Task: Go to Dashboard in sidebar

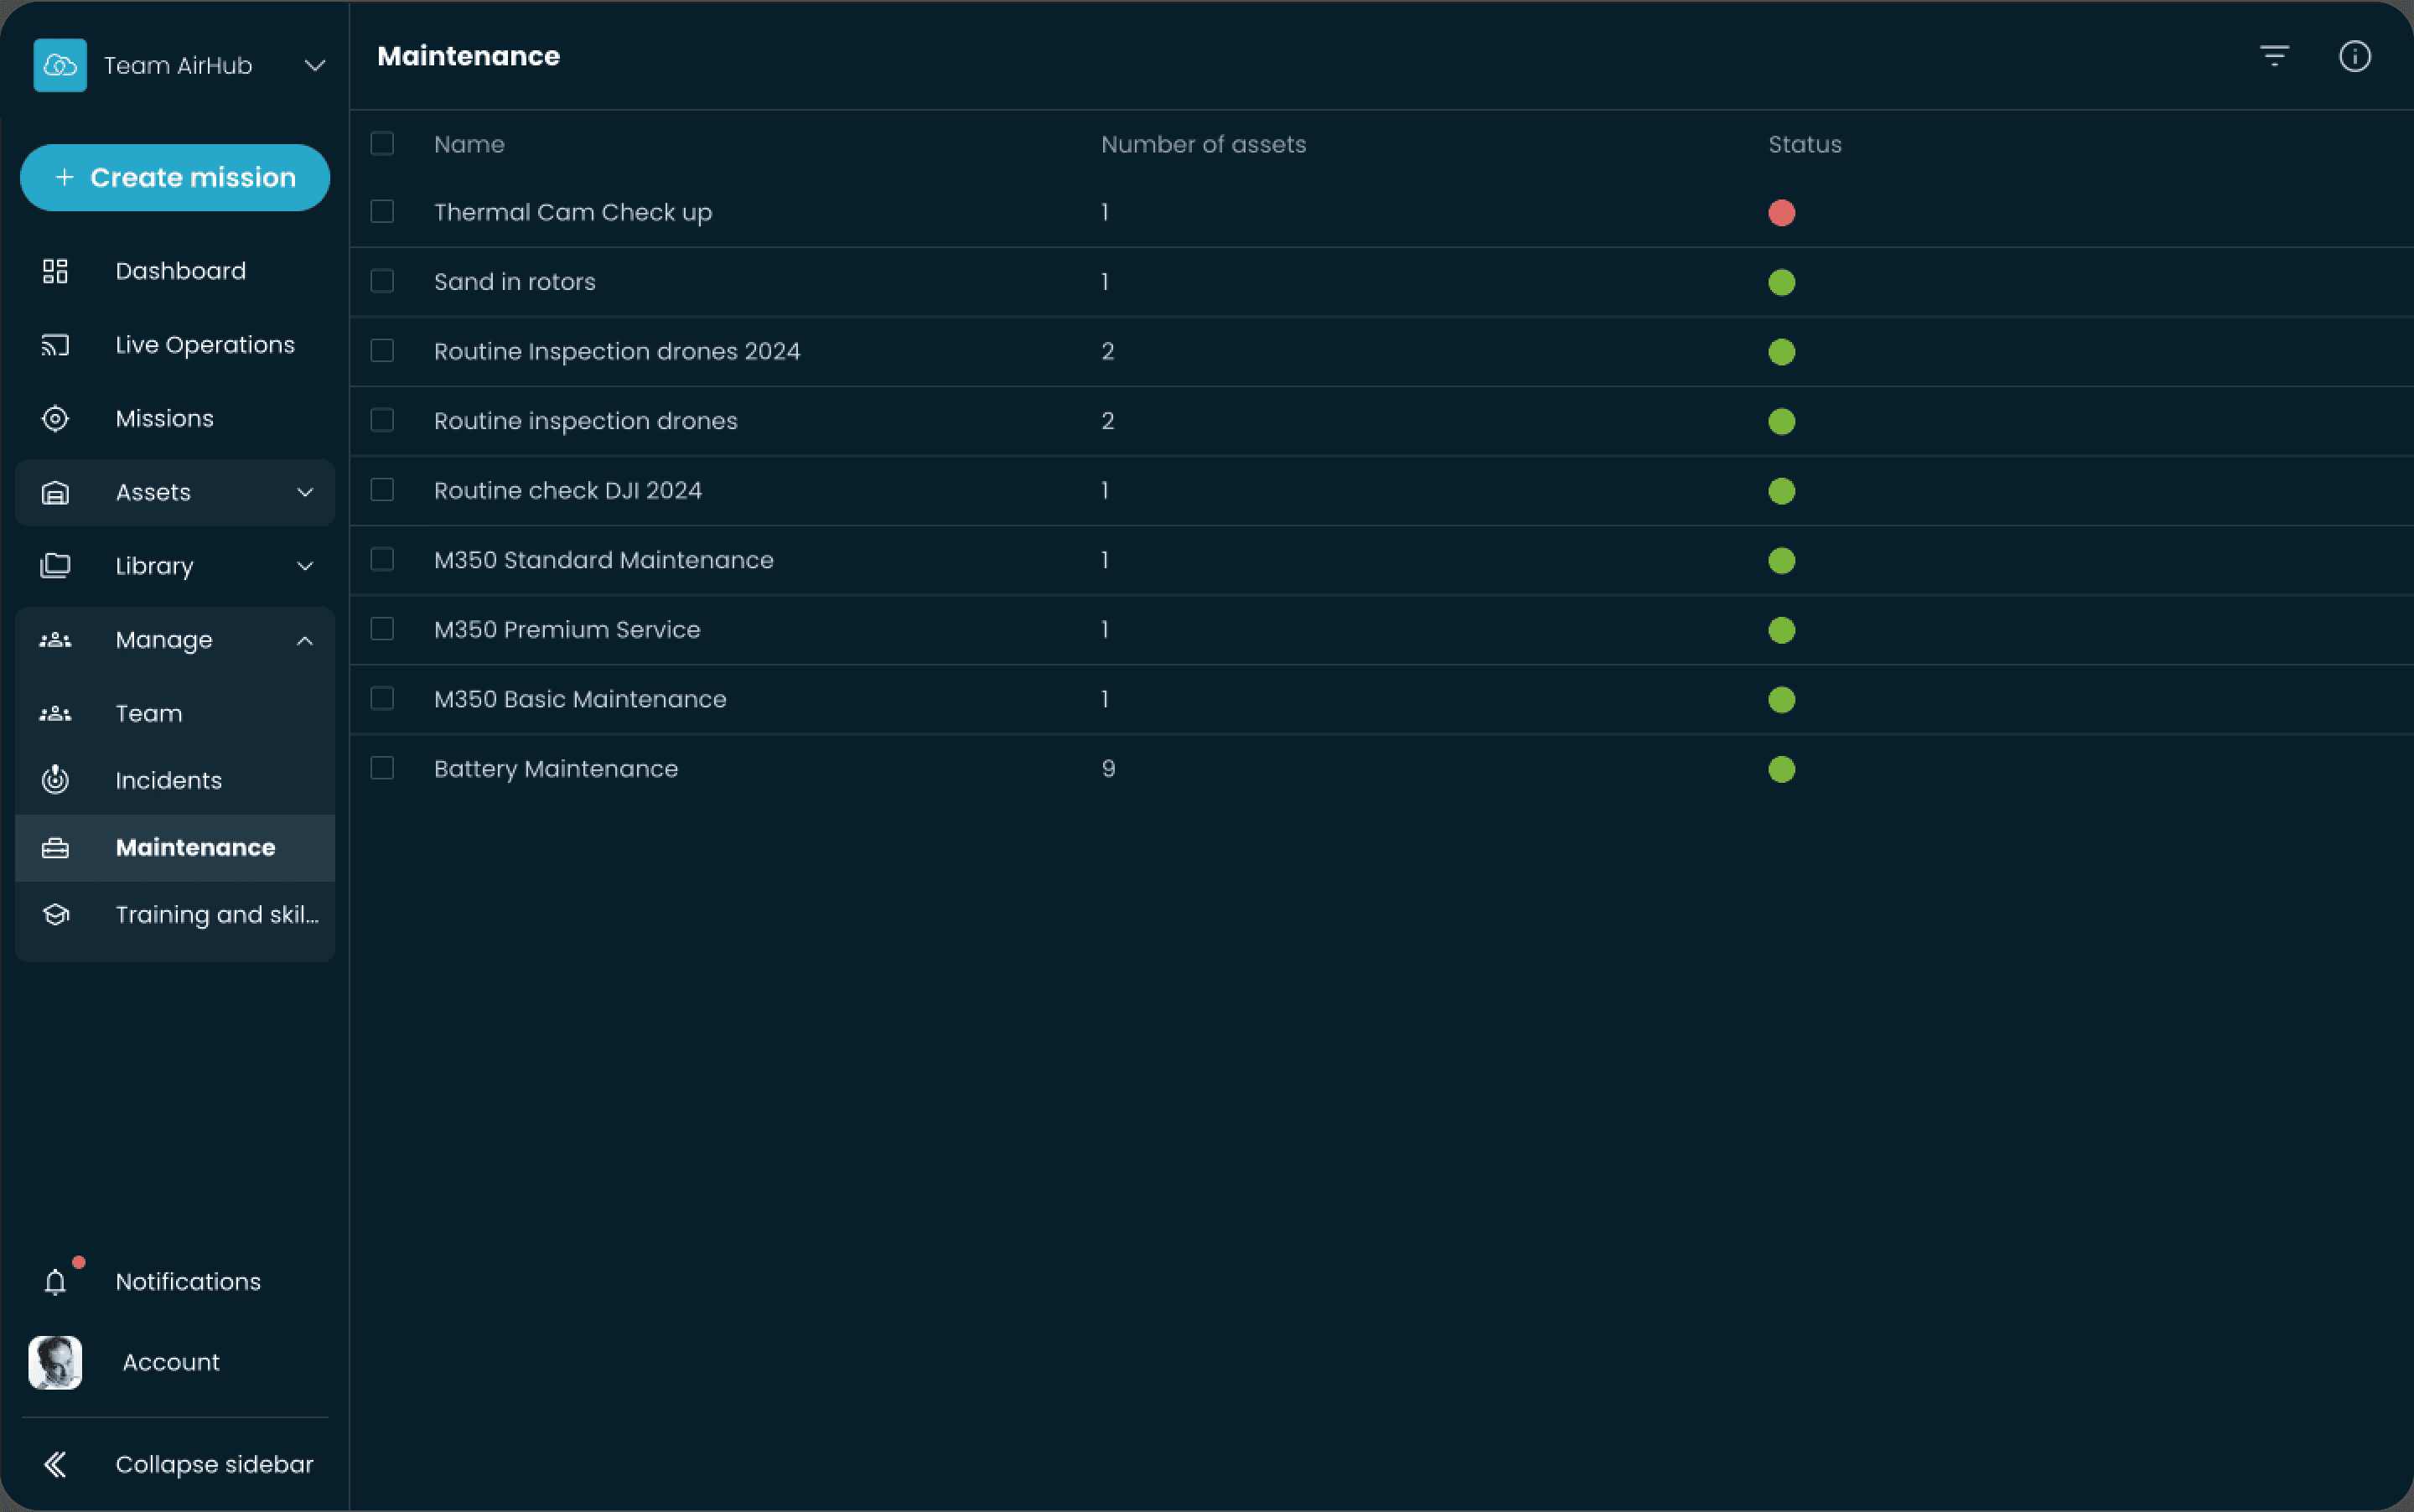Action: [180, 271]
